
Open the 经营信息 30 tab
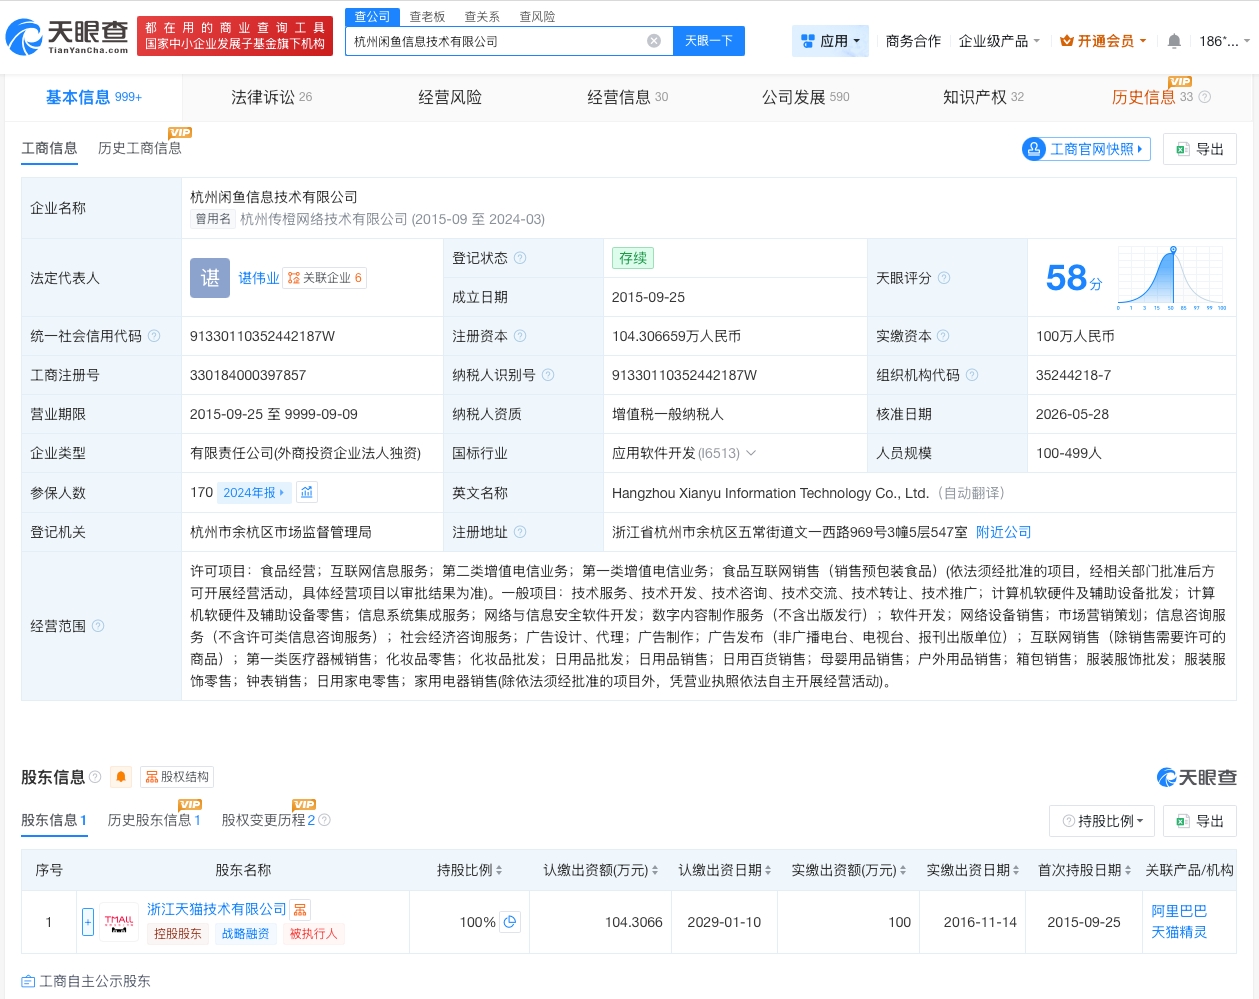[627, 97]
